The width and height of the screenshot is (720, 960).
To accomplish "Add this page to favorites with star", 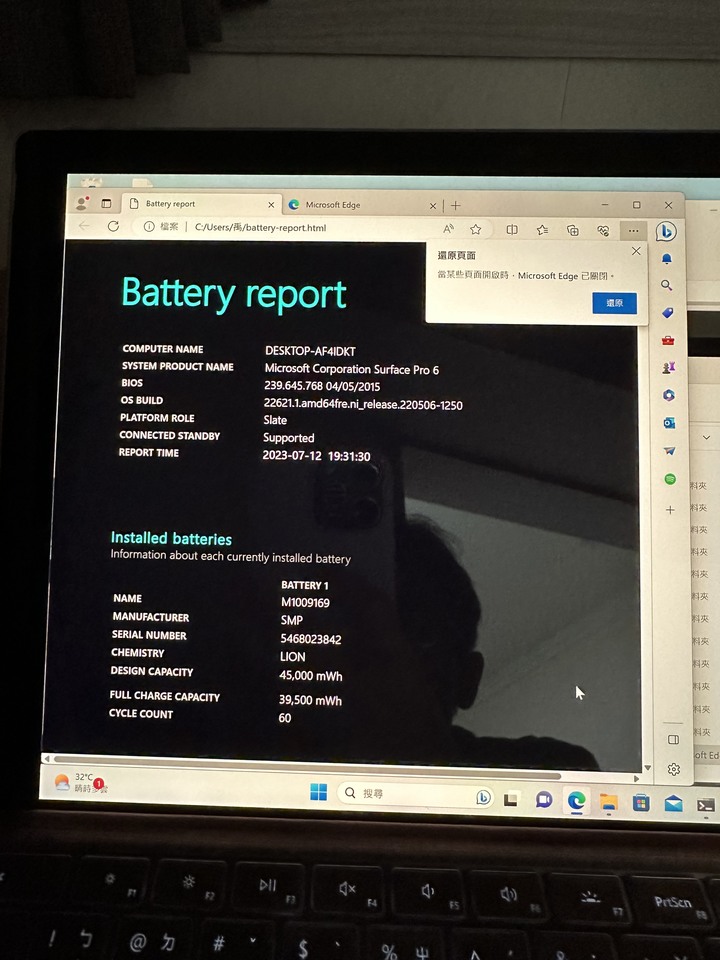I will (x=476, y=229).
